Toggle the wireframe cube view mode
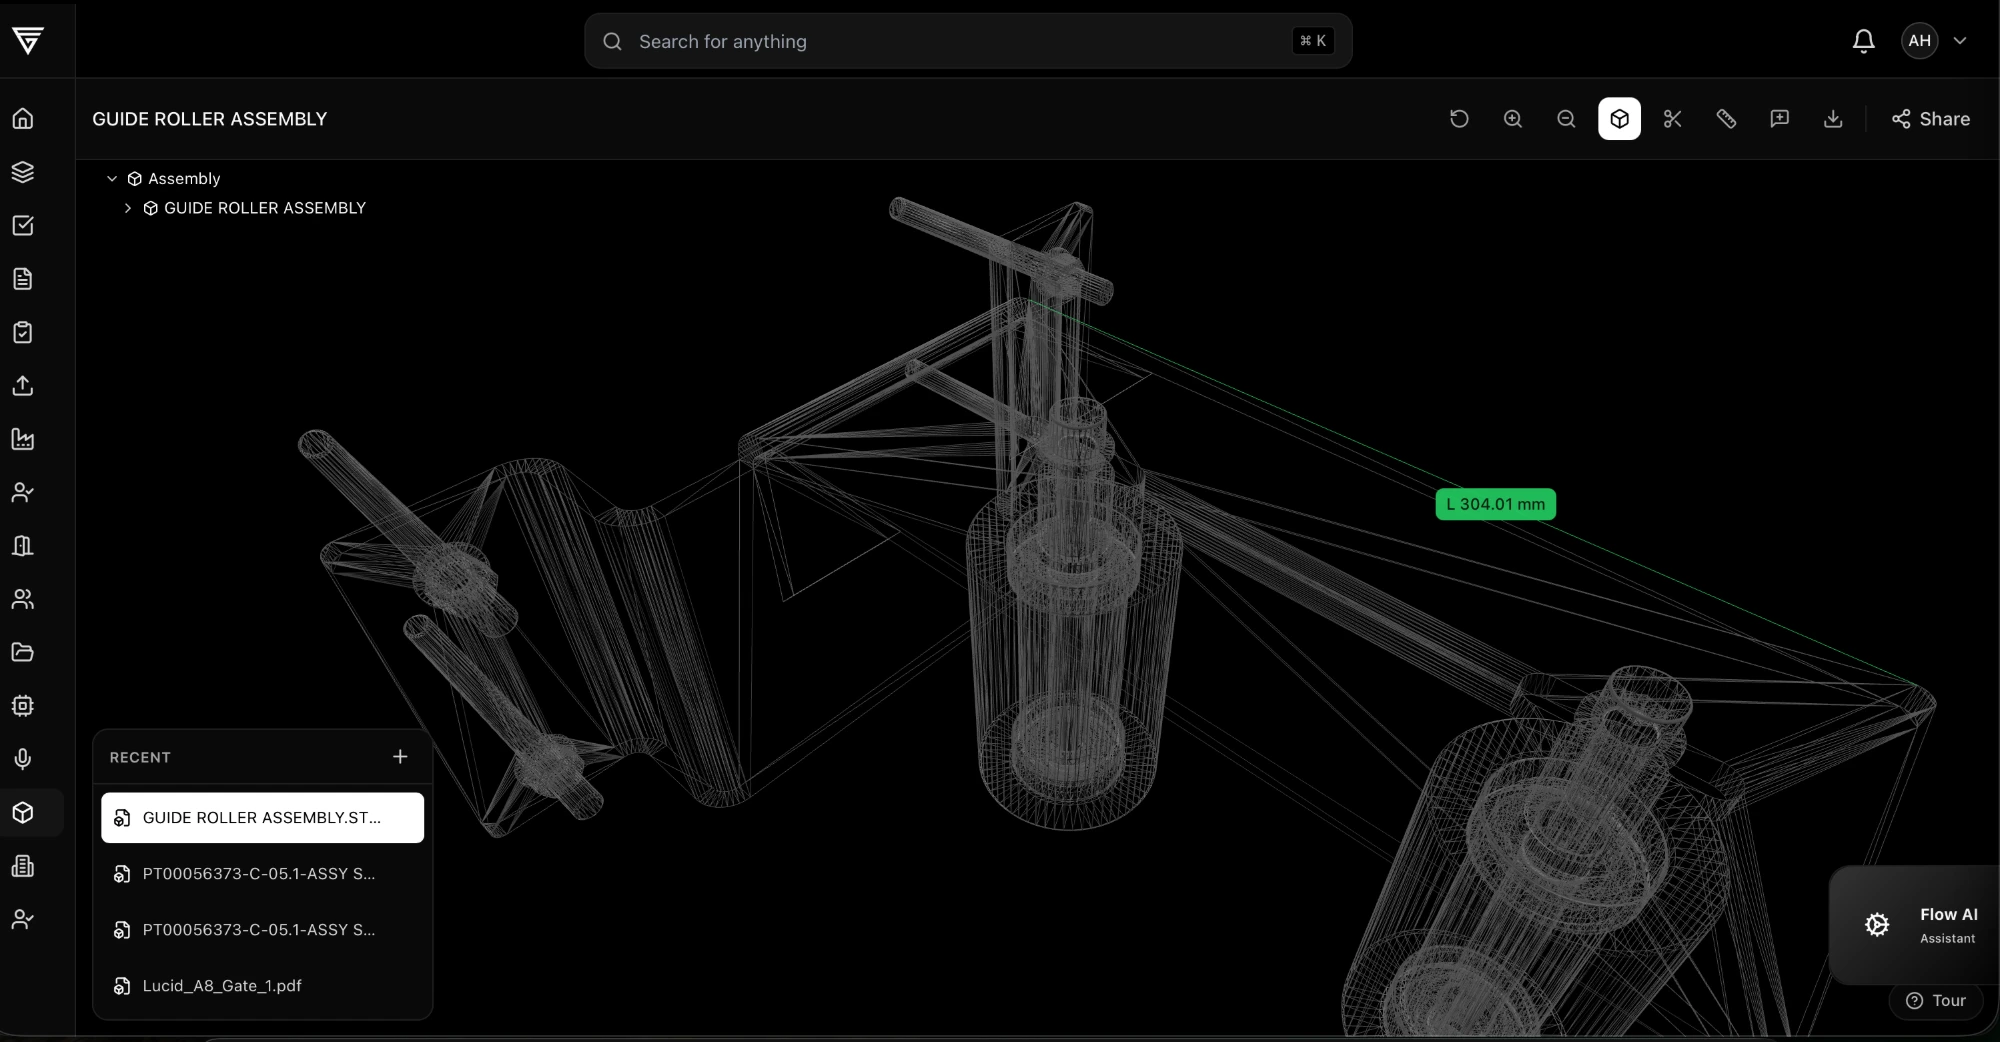This screenshot has width=2000, height=1042. 1620,119
